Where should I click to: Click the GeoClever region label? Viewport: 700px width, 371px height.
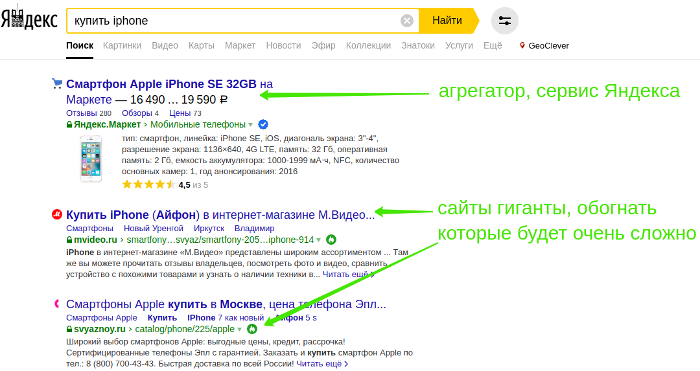click(549, 46)
